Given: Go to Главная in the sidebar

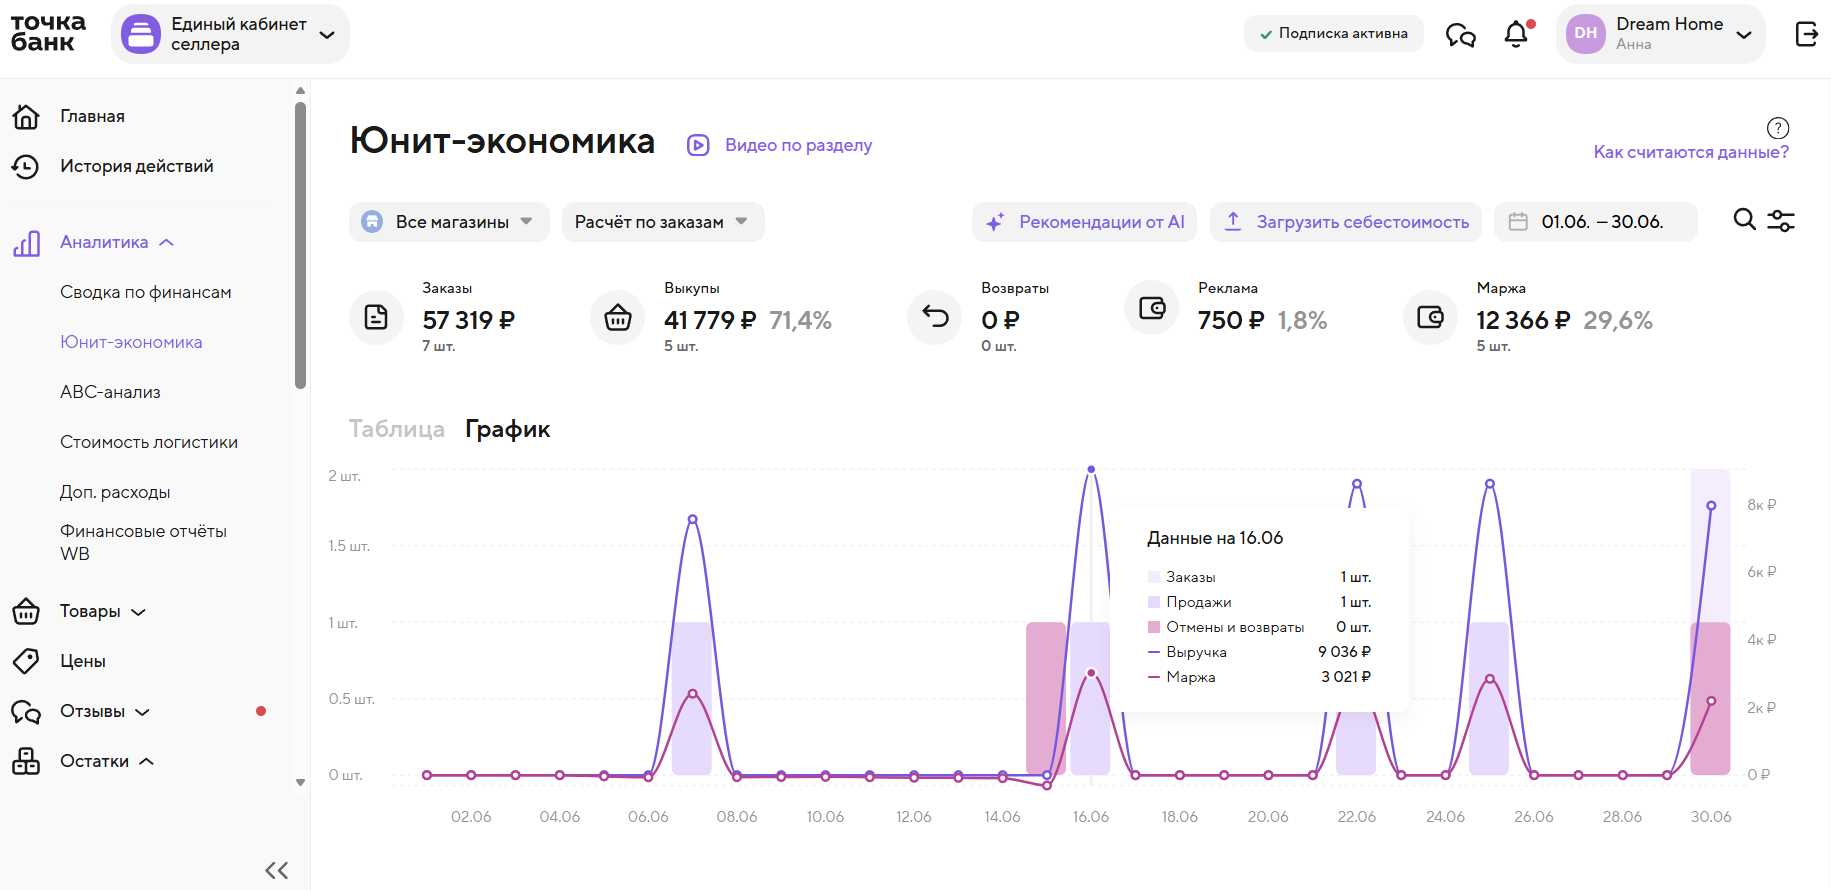Looking at the screenshot, I should point(92,116).
